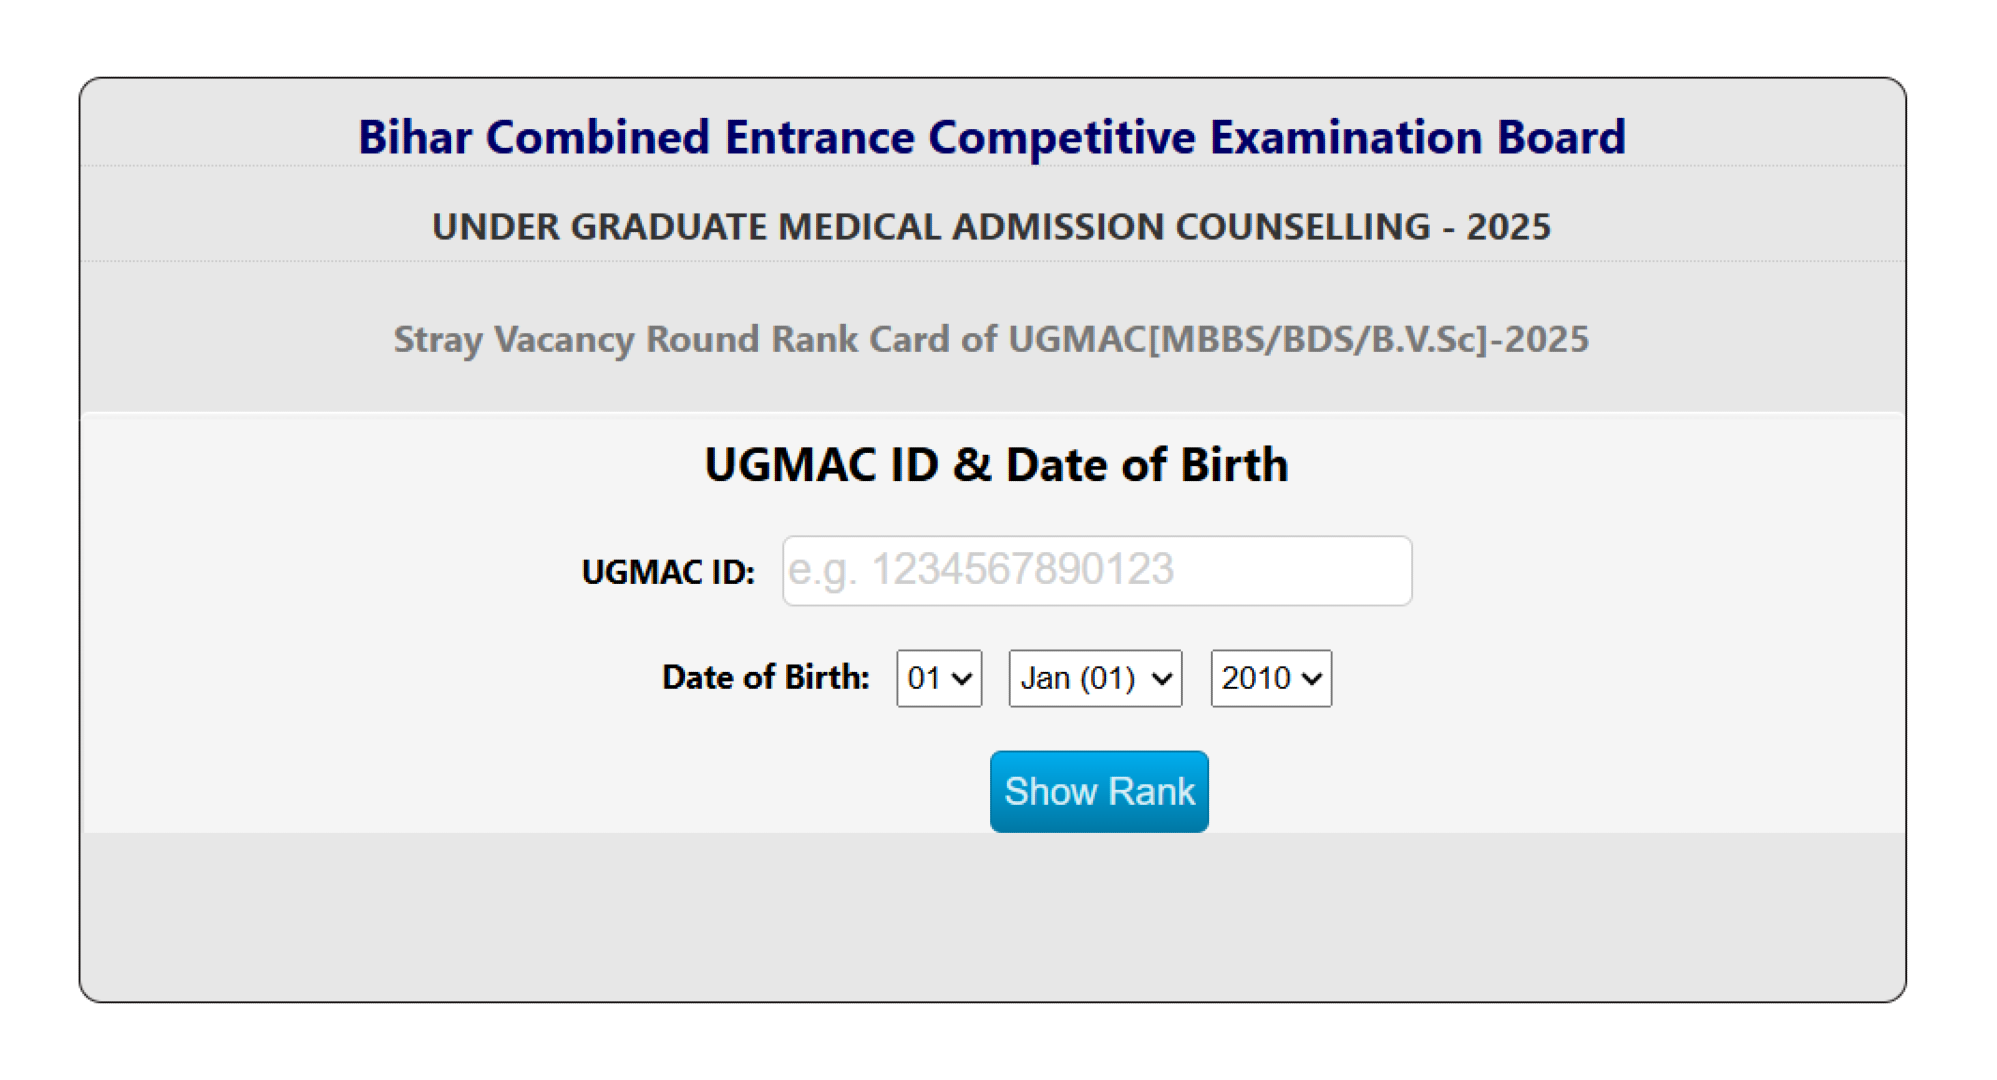
Task: Click the chevron arrow of the day selector
Action: pyautogui.click(x=962, y=679)
